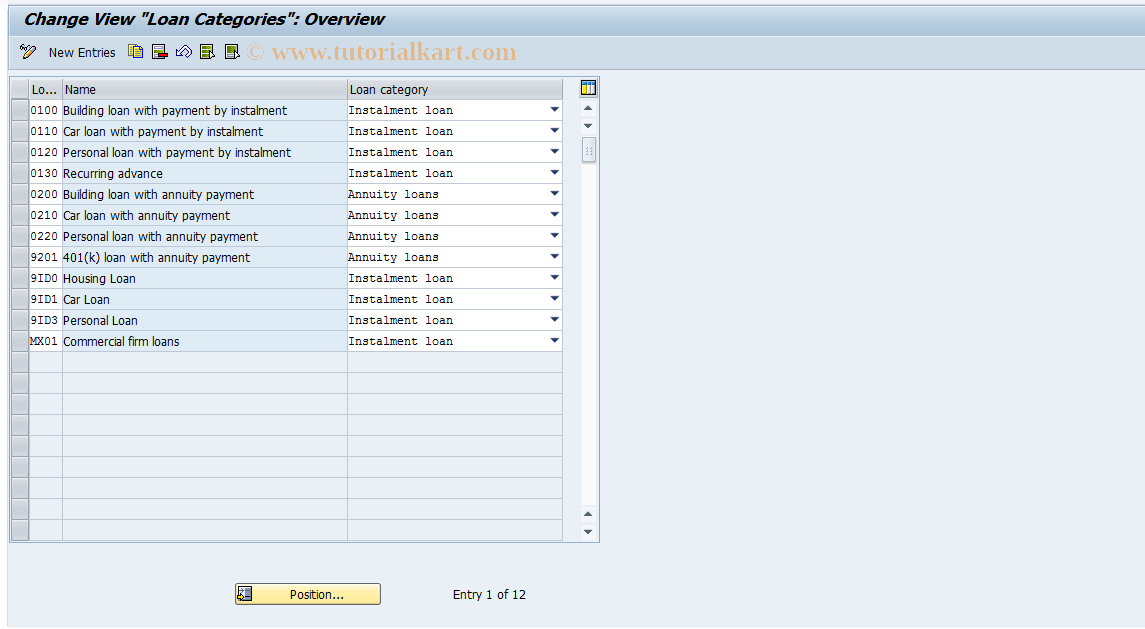Click 'Entry 1 of 12' status text
This screenshot has height=629, width=1145.
(x=489, y=595)
